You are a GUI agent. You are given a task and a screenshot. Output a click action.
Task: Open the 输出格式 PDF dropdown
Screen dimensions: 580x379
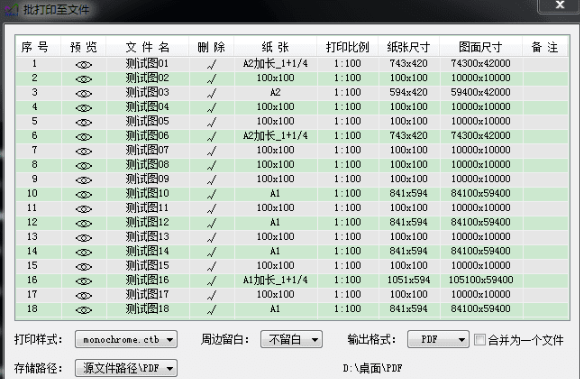(438, 339)
